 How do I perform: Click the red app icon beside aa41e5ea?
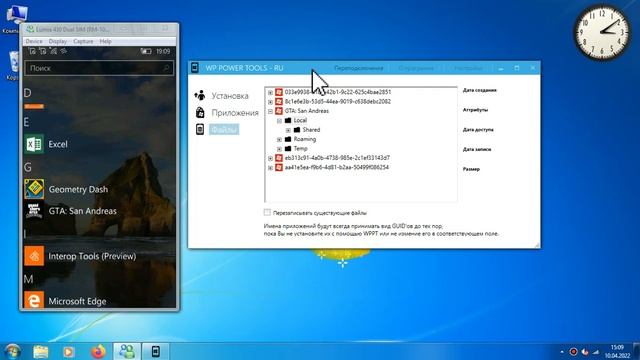[x=279, y=167]
